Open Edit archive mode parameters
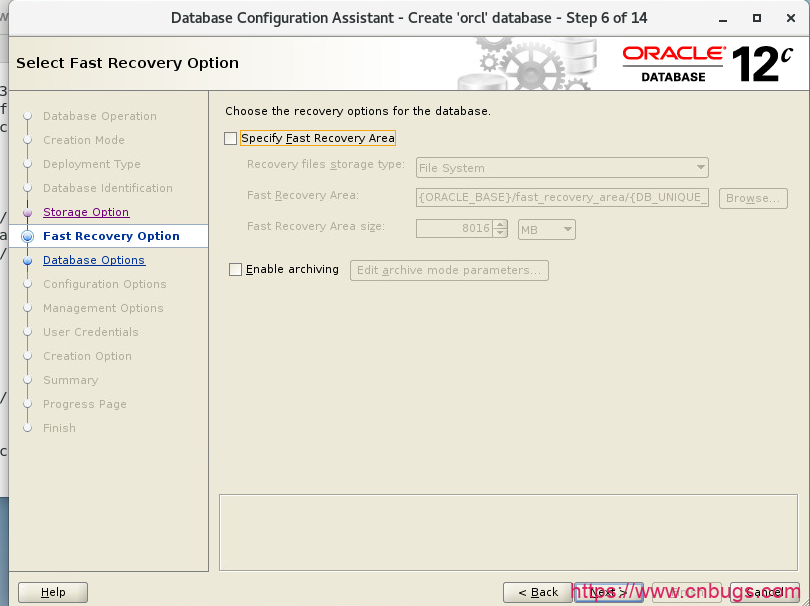Viewport: 810px width, 606px height. (449, 270)
